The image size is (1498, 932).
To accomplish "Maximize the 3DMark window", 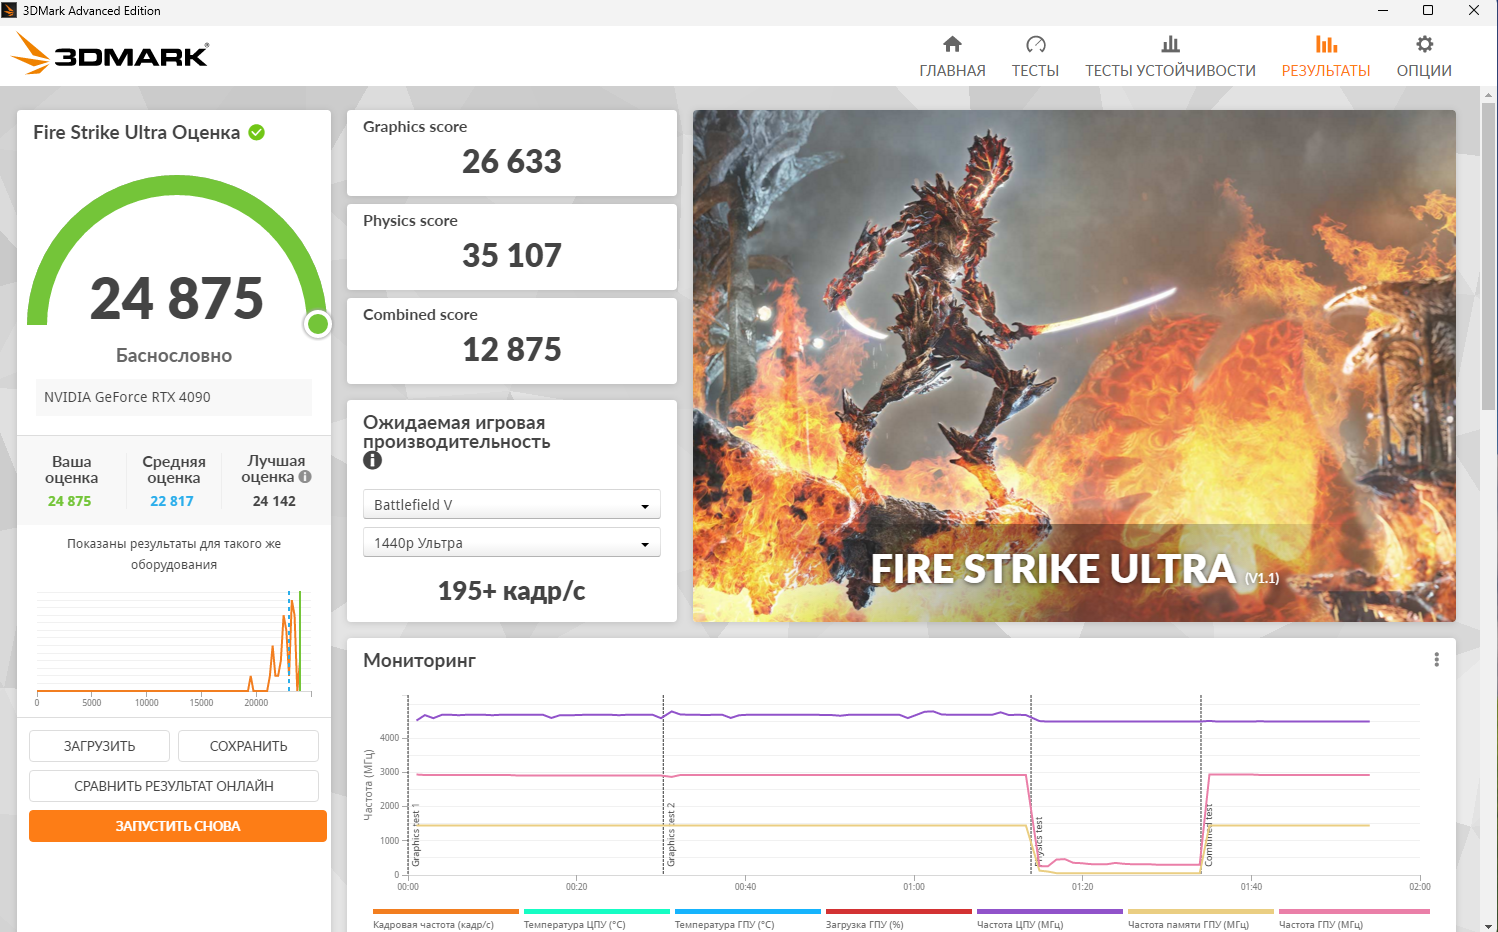I will pos(1428,11).
